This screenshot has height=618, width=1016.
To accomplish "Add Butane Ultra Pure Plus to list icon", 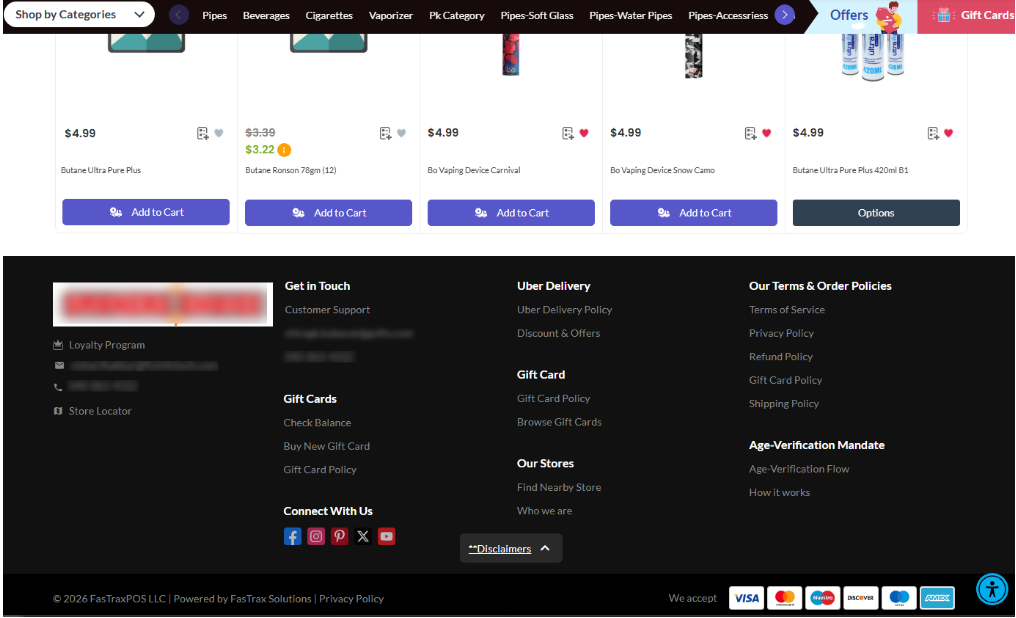I will point(203,133).
